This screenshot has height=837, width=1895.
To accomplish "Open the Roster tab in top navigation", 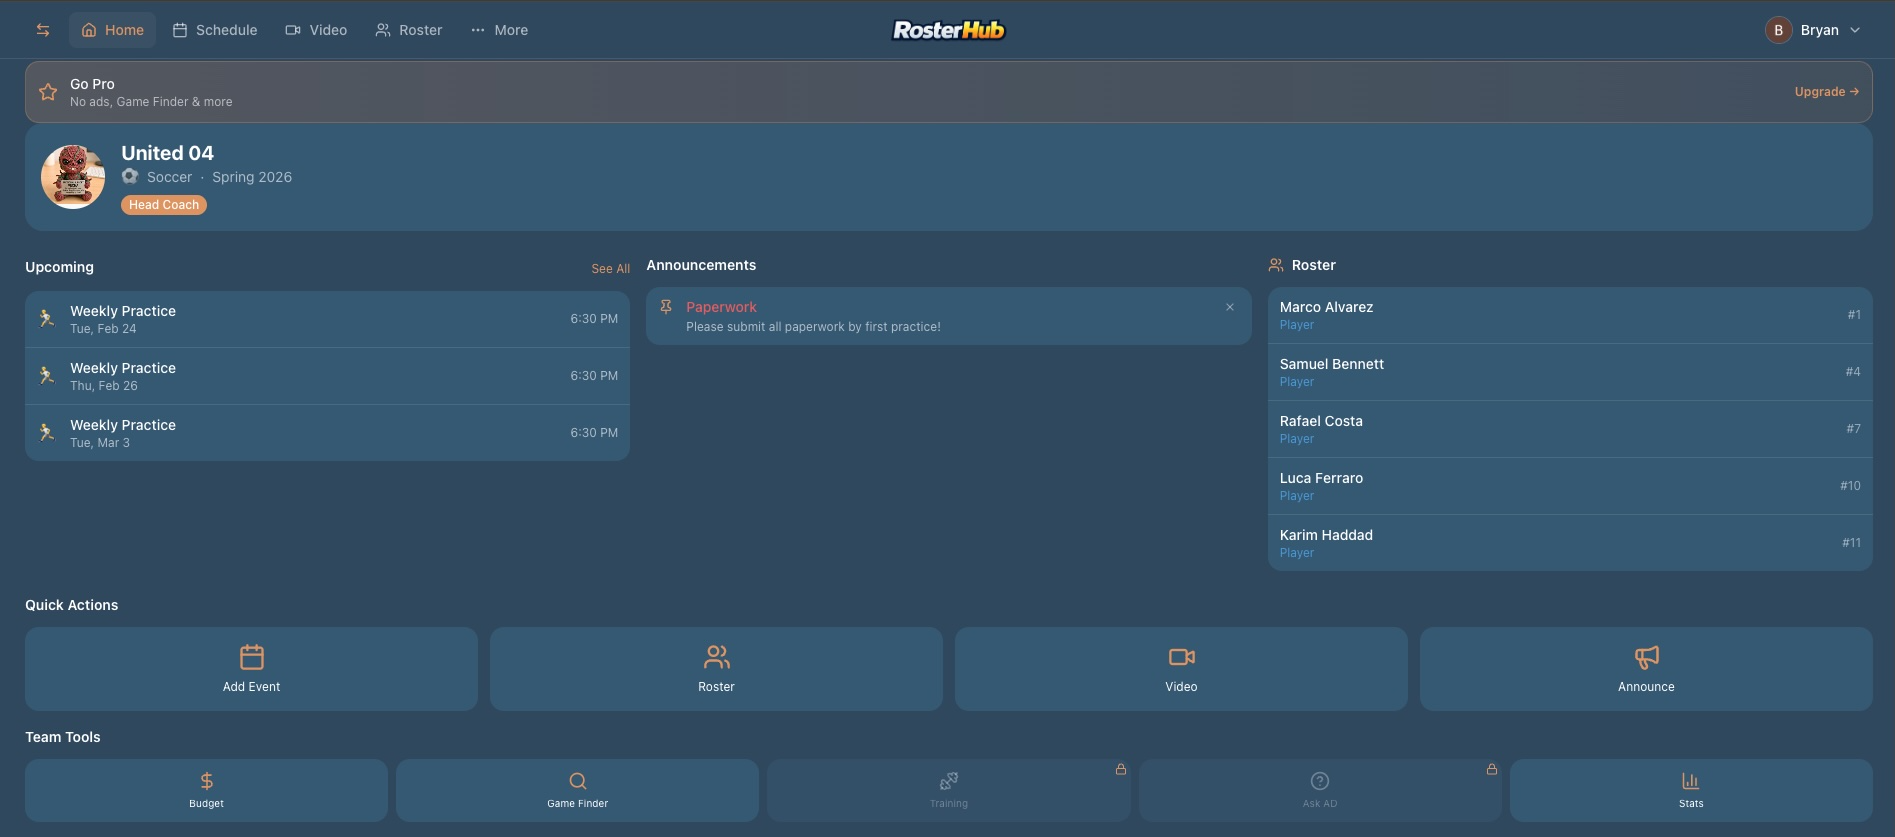I will pyautogui.click(x=409, y=30).
